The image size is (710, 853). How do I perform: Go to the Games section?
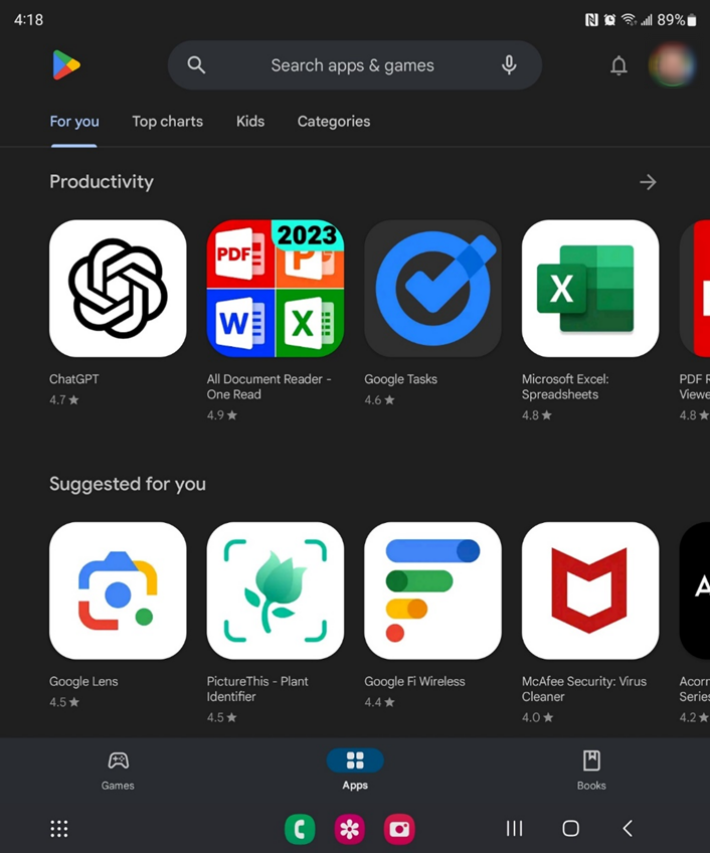point(118,770)
